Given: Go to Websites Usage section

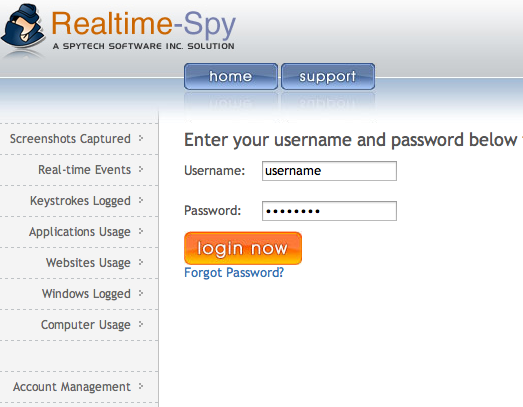Looking at the screenshot, I should [88, 263].
